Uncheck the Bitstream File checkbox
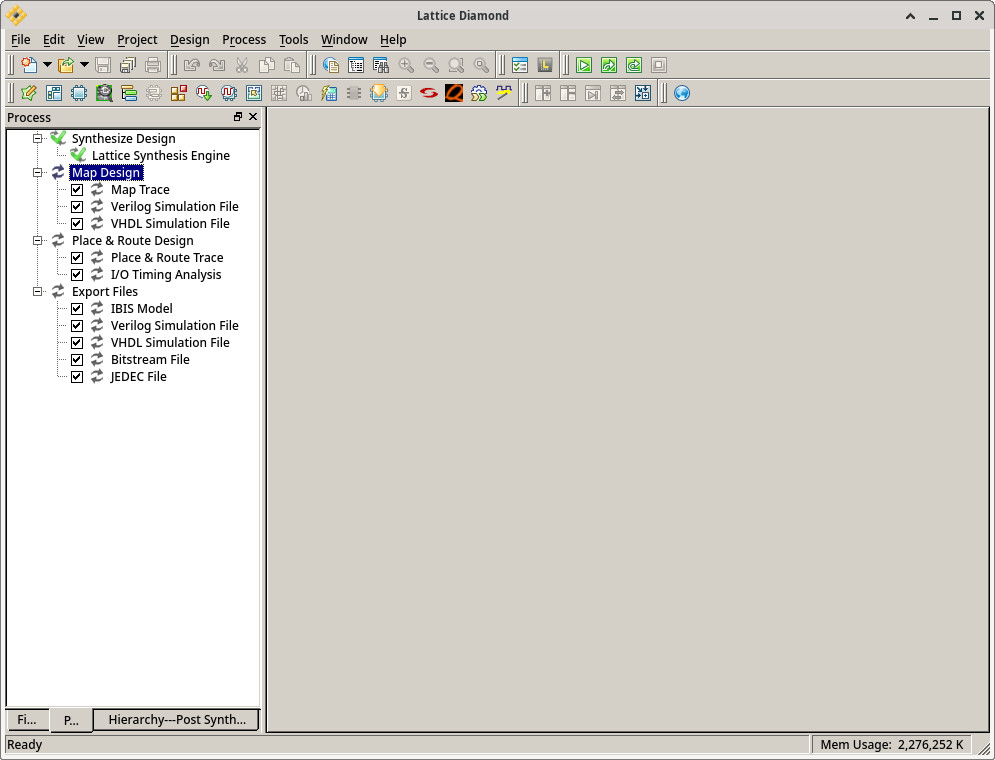The width and height of the screenshot is (995, 760). (x=77, y=360)
